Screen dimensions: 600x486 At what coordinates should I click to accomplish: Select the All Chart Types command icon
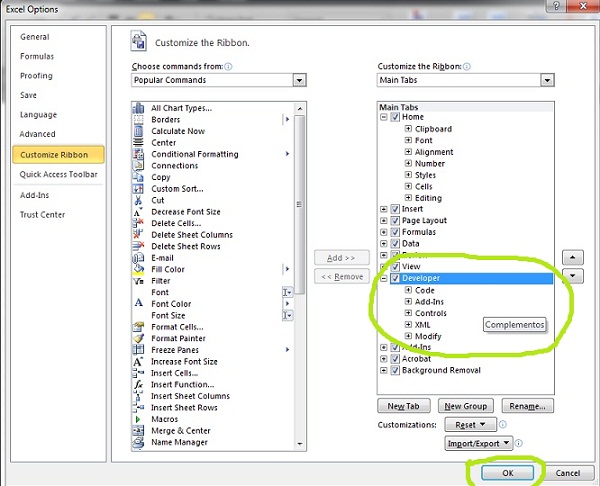pos(138,108)
